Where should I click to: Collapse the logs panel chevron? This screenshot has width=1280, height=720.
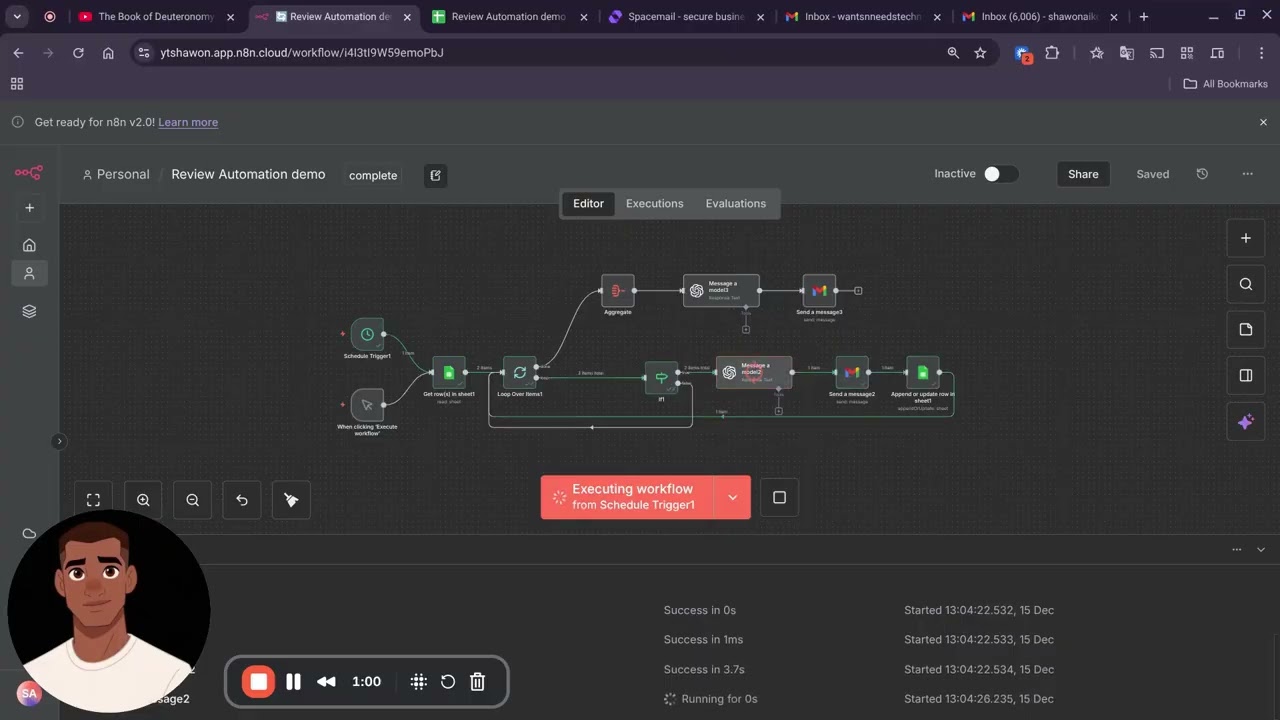(x=1260, y=550)
